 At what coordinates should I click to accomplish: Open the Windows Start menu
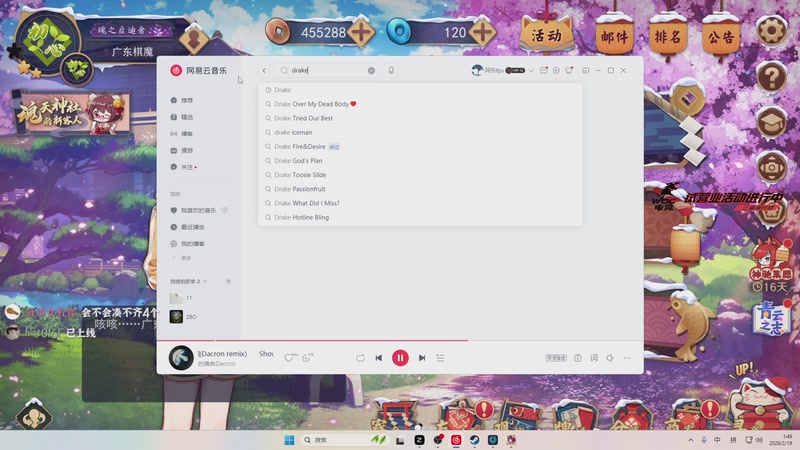pyautogui.click(x=289, y=440)
